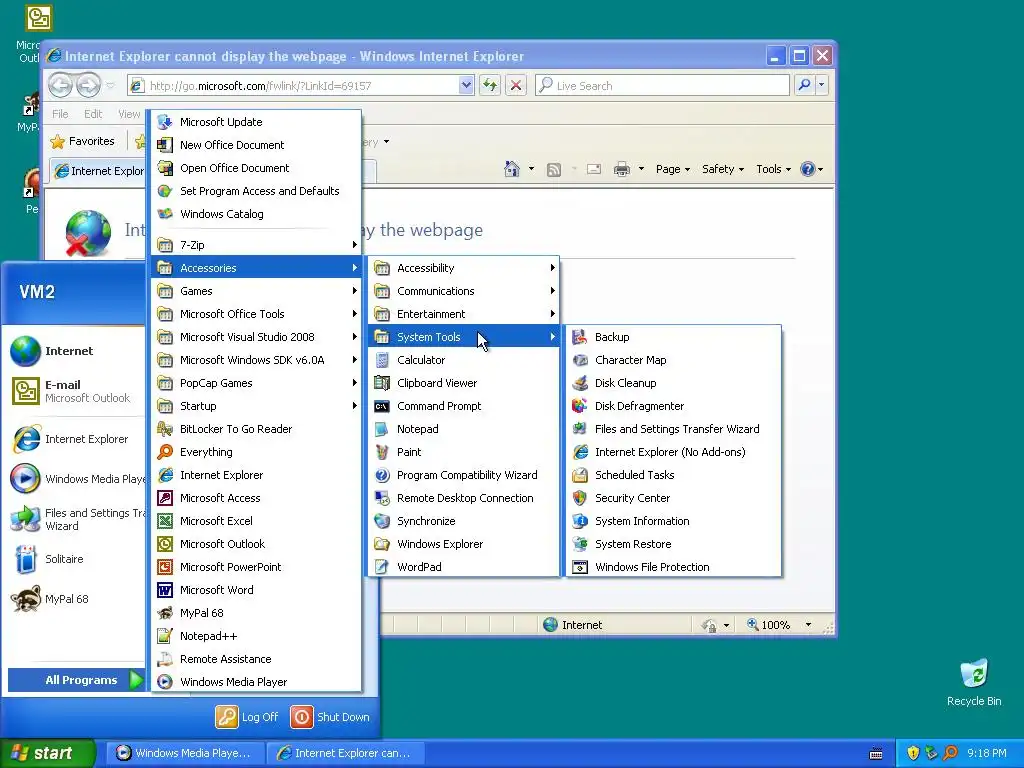Launch System Information
The width and height of the screenshot is (1024, 768).
coord(673,521)
